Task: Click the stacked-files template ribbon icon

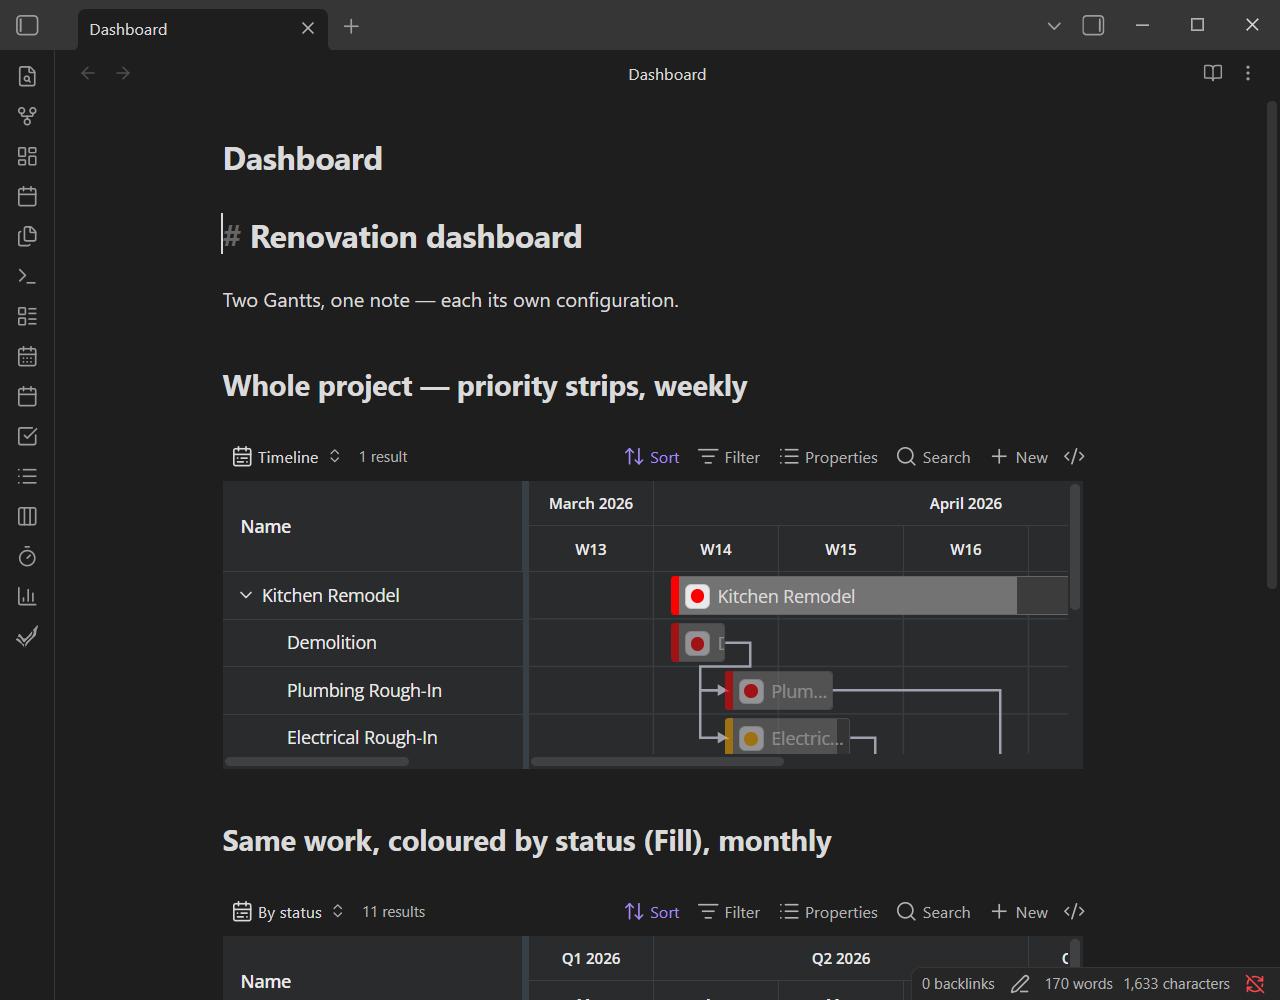Action: (27, 236)
